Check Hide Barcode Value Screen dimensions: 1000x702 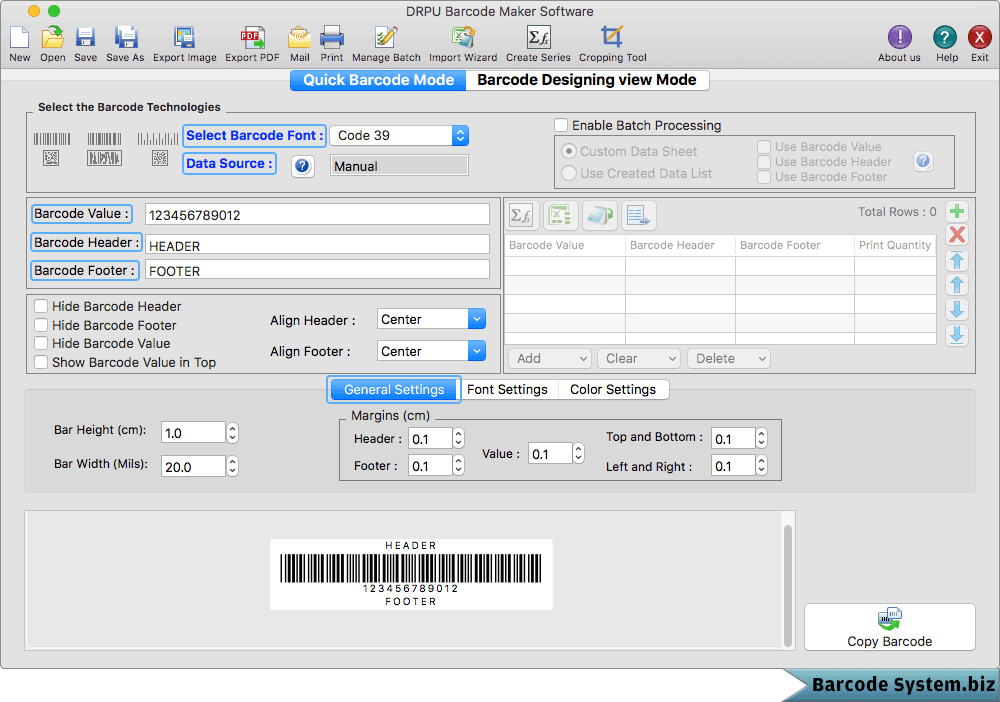pyautogui.click(x=41, y=344)
